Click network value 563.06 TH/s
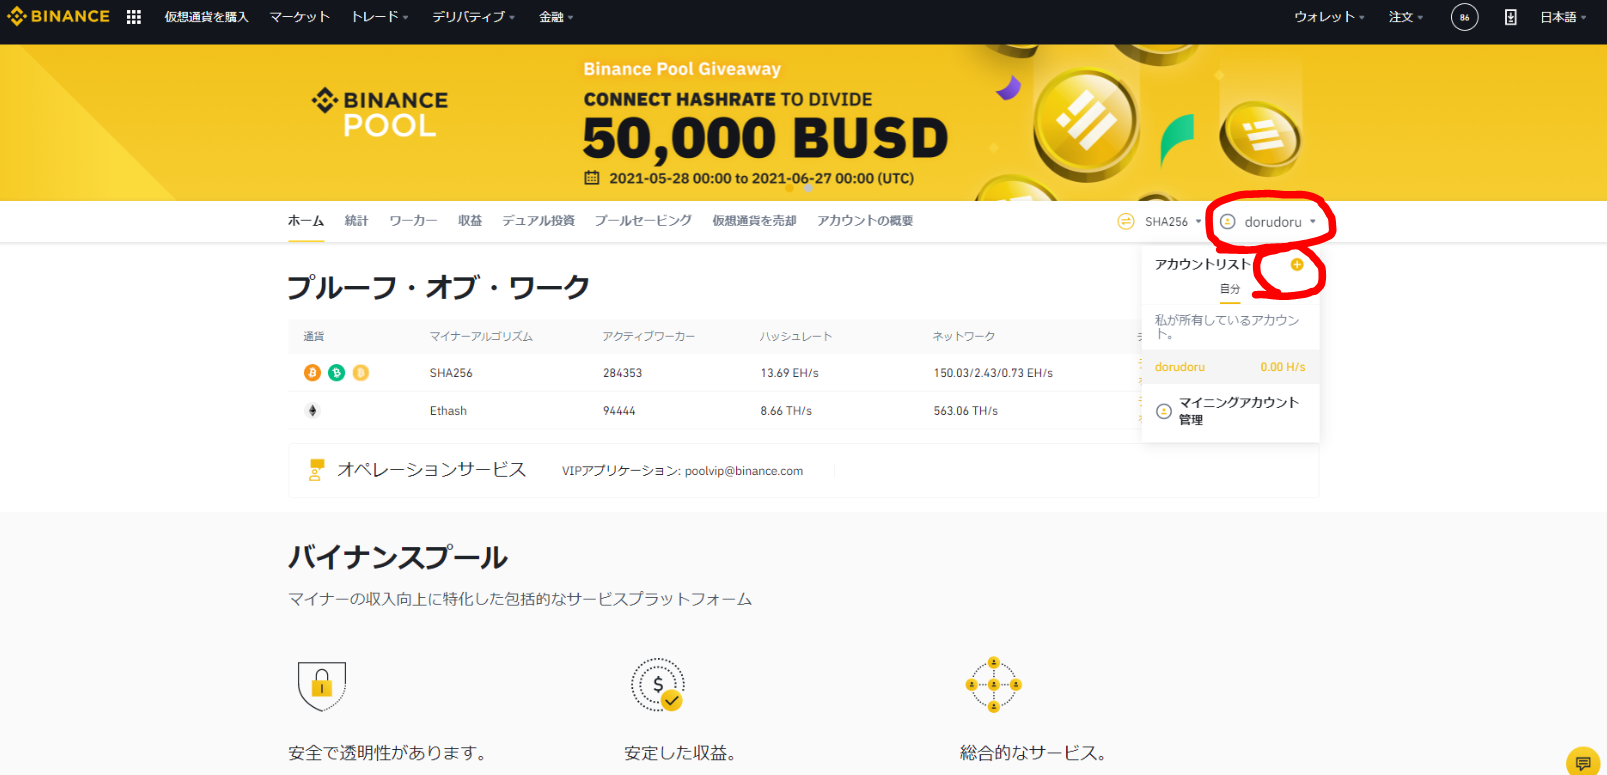The width and height of the screenshot is (1607, 775). [x=966, y=411]
